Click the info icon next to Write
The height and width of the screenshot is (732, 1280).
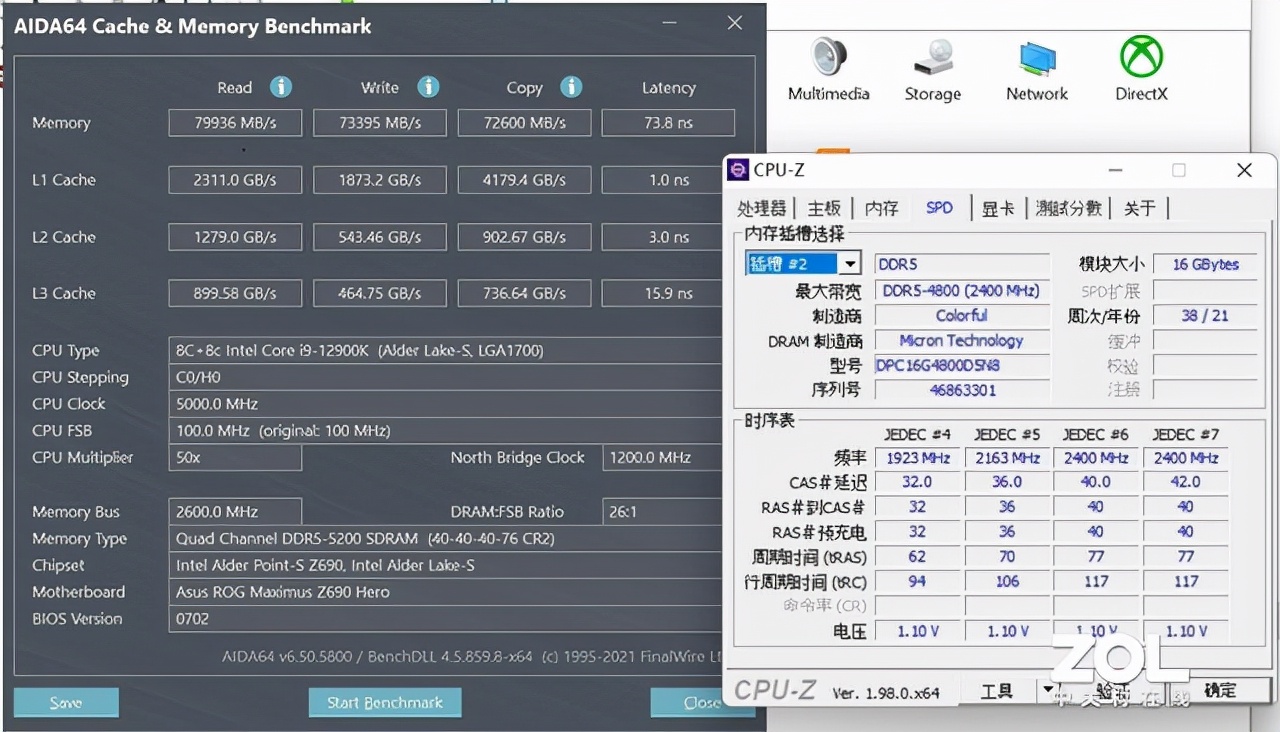[x=428, y=87]
